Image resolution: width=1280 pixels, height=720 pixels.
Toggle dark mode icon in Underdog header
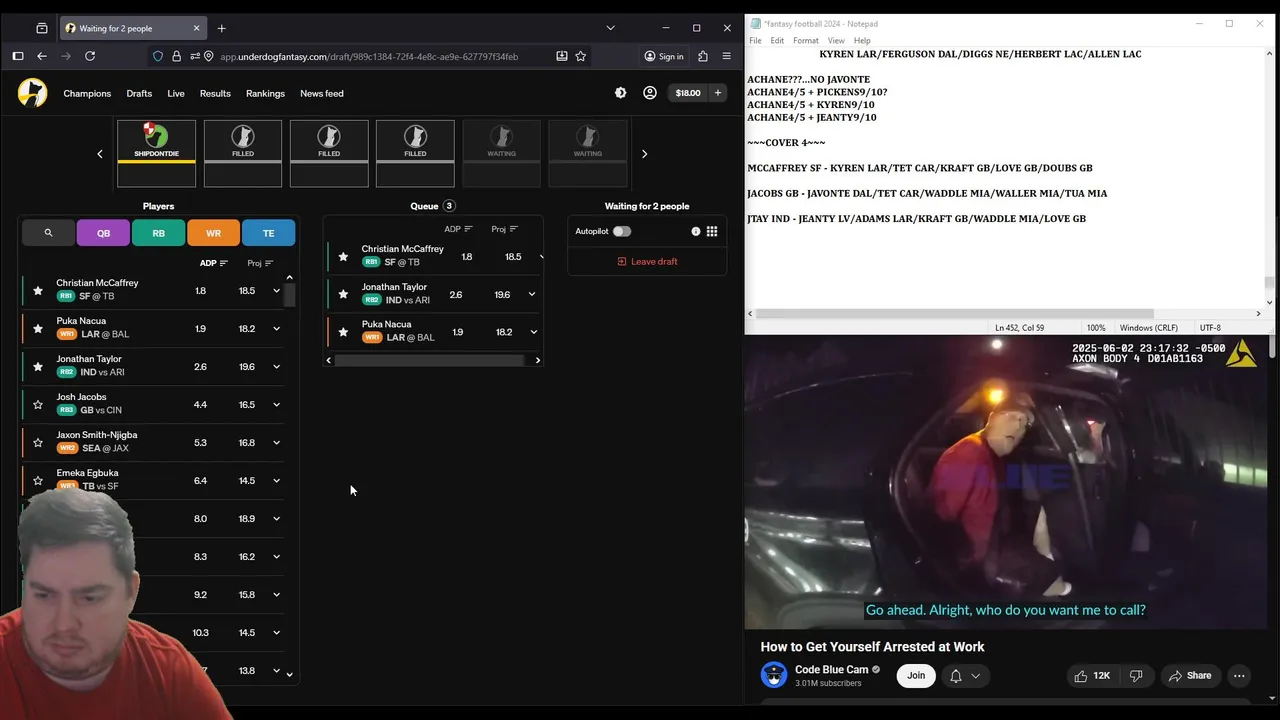click(621, 93)
